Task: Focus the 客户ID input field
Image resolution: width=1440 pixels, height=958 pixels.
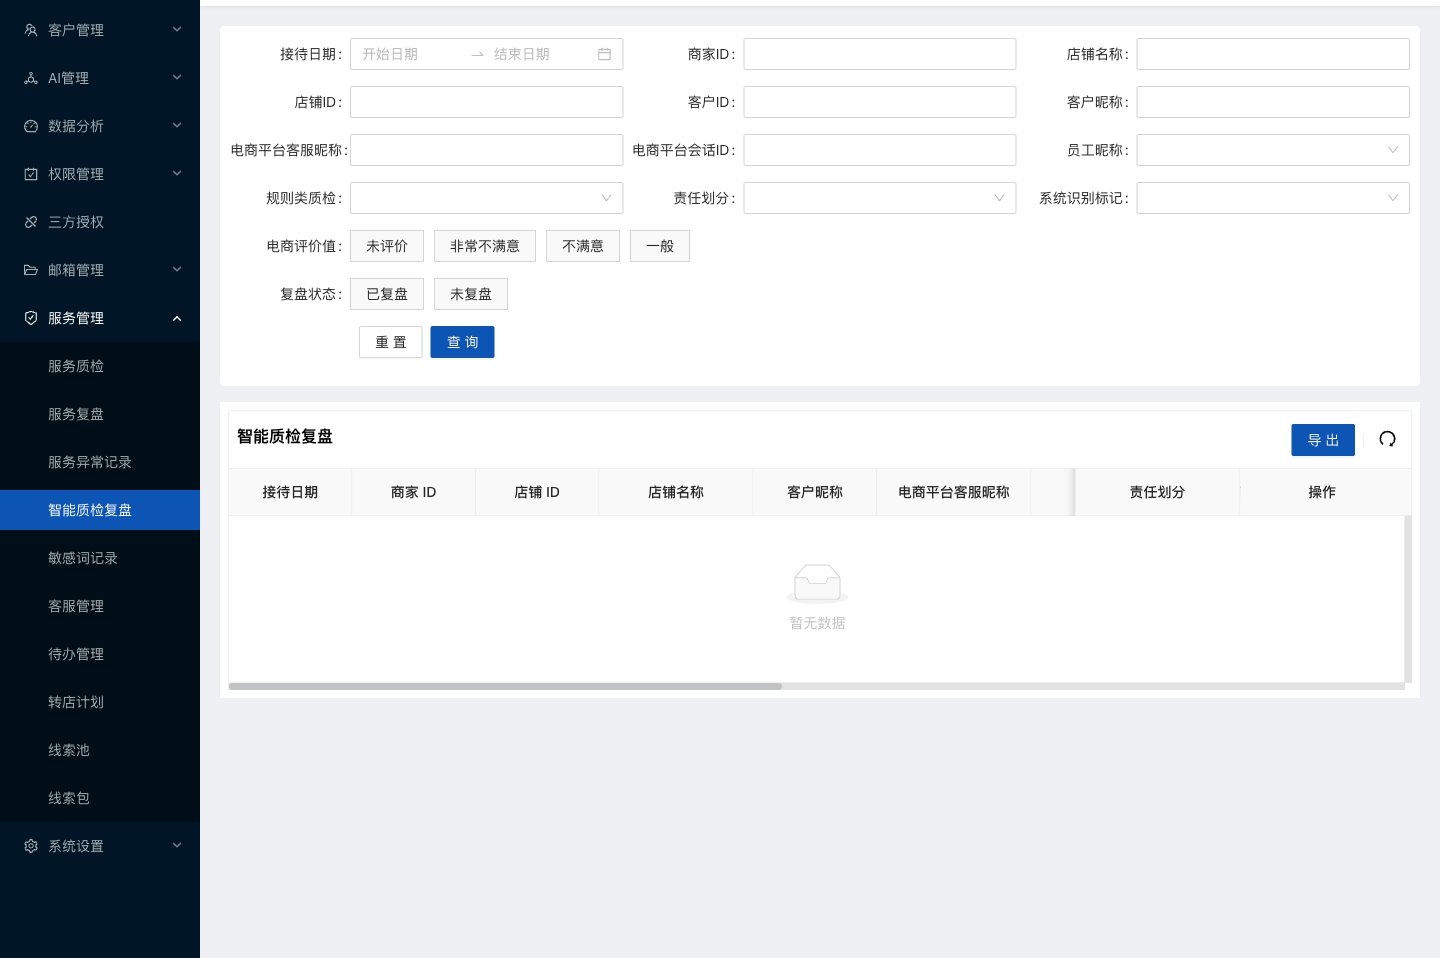Action: click(880, 102)
